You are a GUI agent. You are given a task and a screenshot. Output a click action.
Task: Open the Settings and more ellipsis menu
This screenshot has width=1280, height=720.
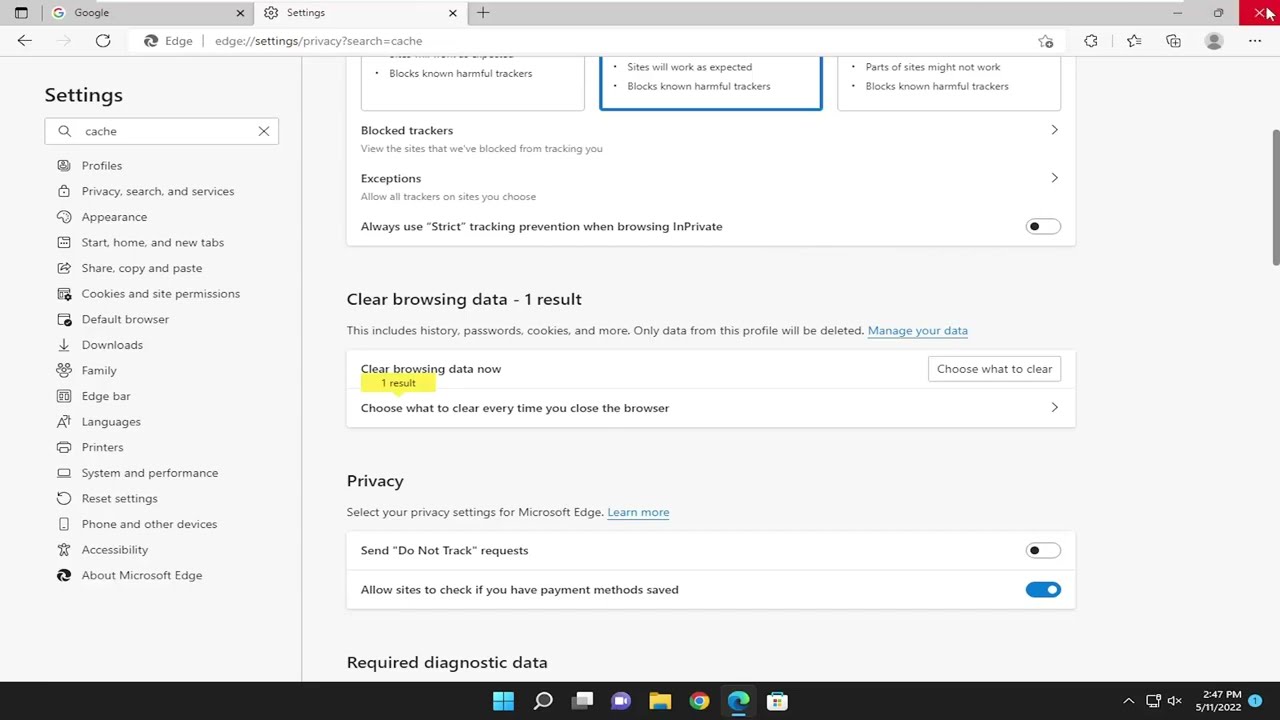(1255, 41)
